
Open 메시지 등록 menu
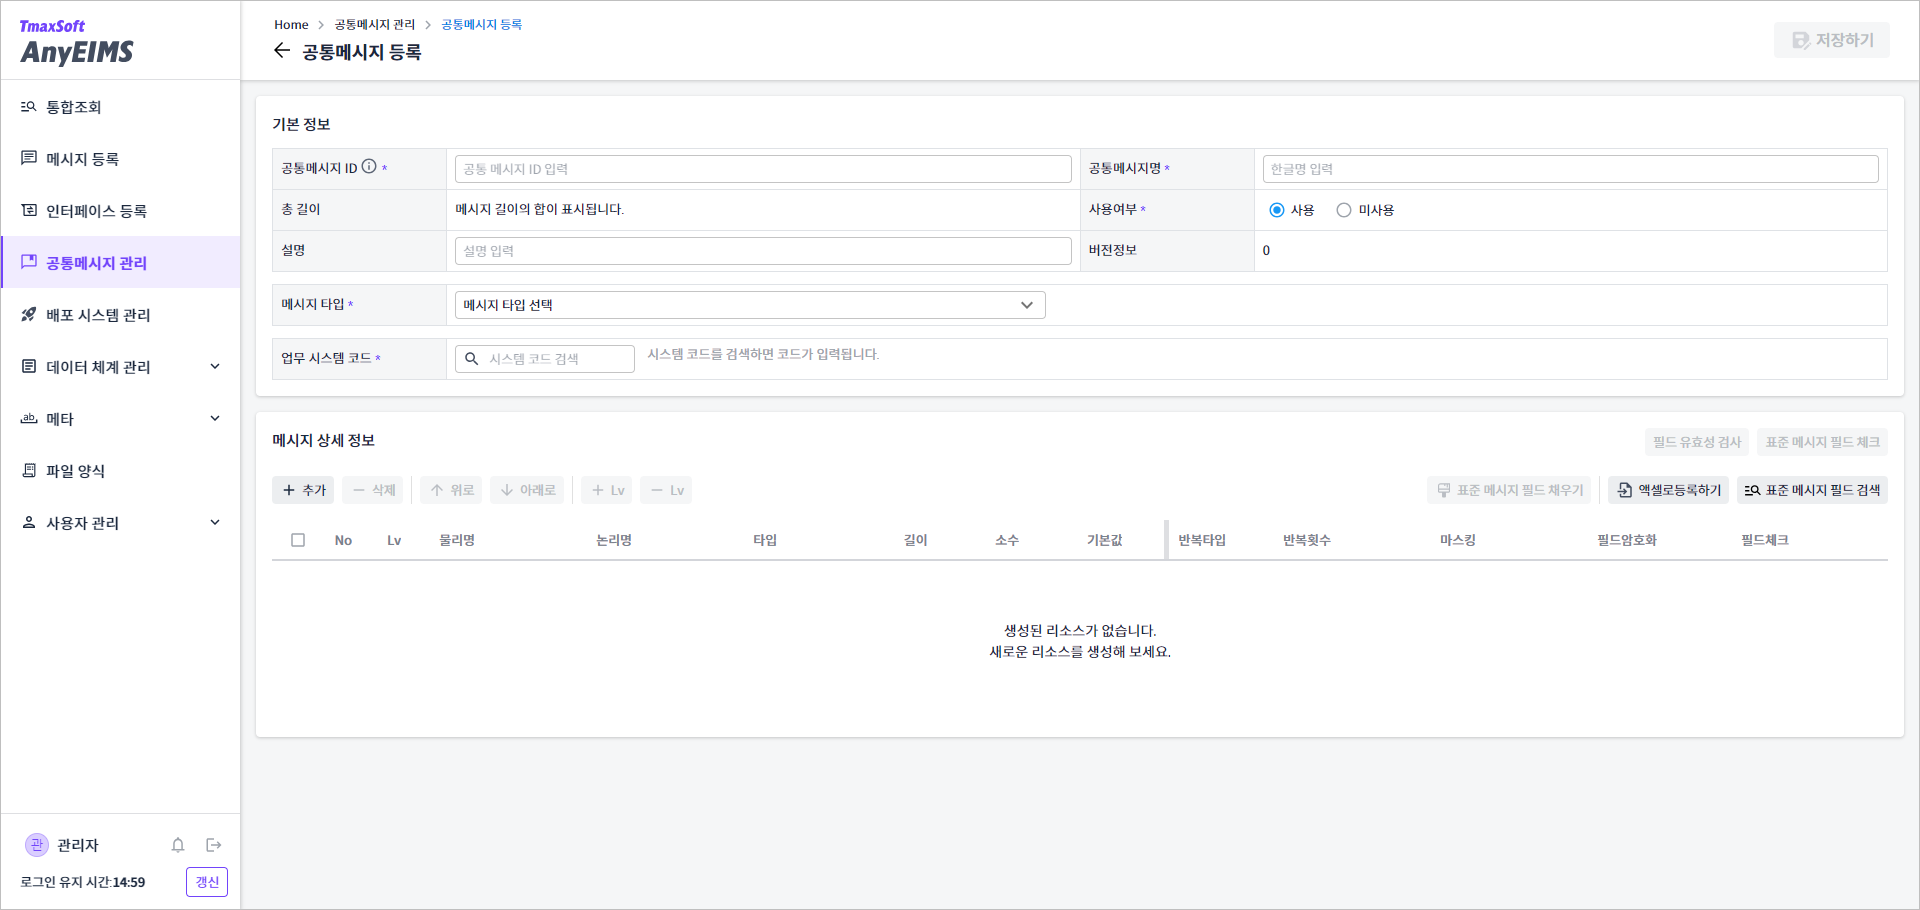[x=120, y=159]
